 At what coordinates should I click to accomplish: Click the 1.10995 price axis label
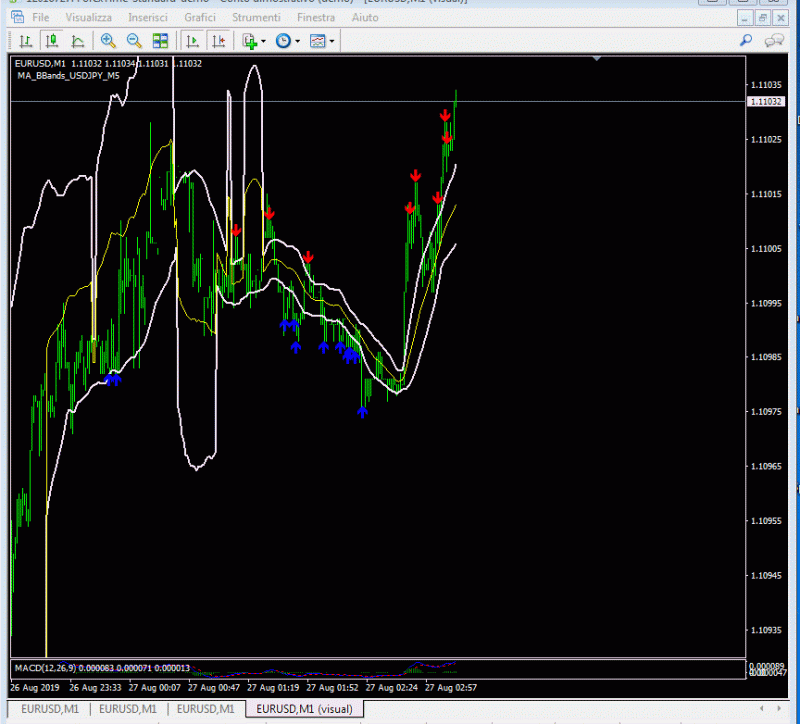tap(766, 303)
